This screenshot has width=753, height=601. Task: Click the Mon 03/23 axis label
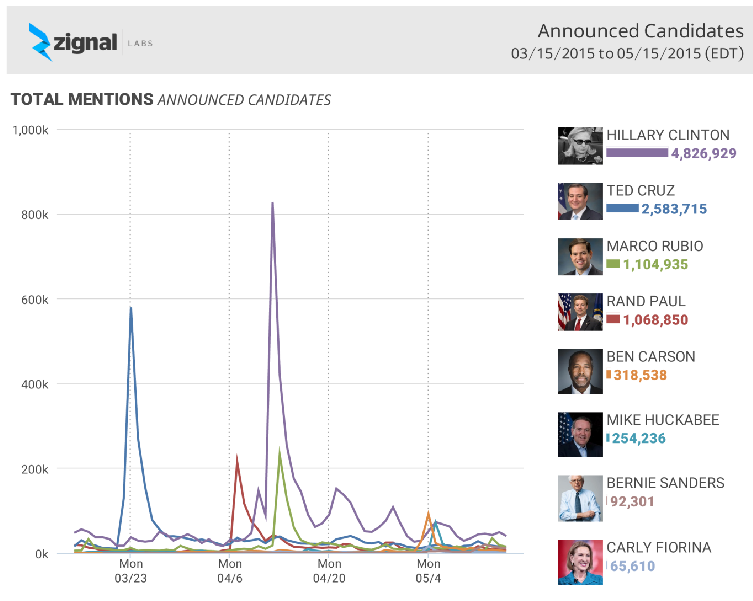(x=130, y=571)
